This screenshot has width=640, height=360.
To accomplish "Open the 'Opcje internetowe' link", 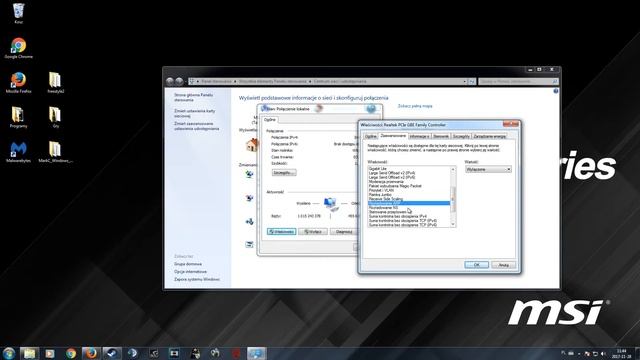I will pyautogui.click(x=190, y=272).
